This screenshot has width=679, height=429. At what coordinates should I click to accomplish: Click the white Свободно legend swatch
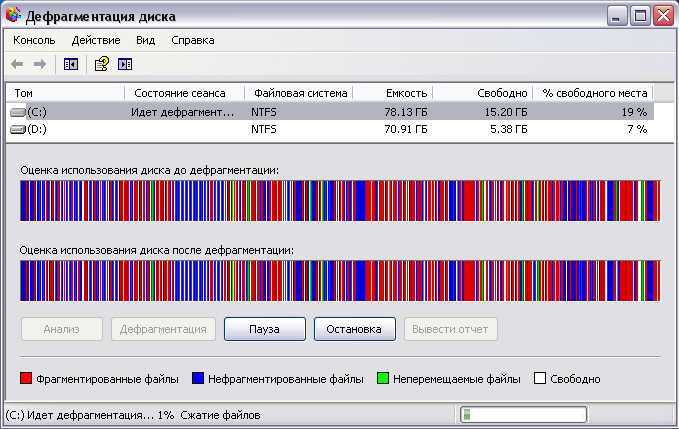click(x=540, y=378)
